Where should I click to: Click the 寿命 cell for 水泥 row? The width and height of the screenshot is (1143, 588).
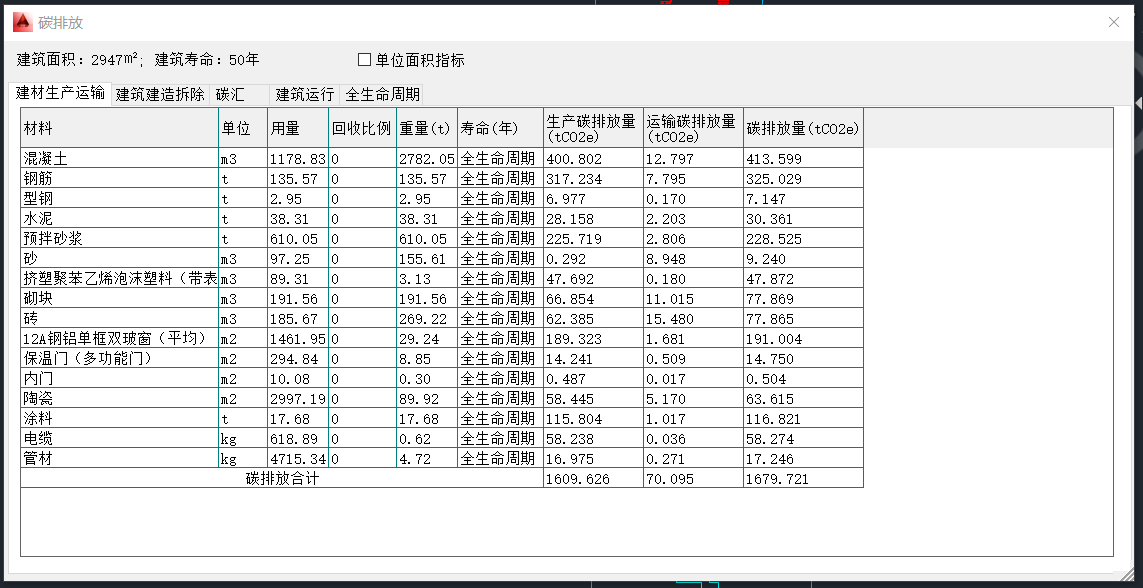point(500,219)
